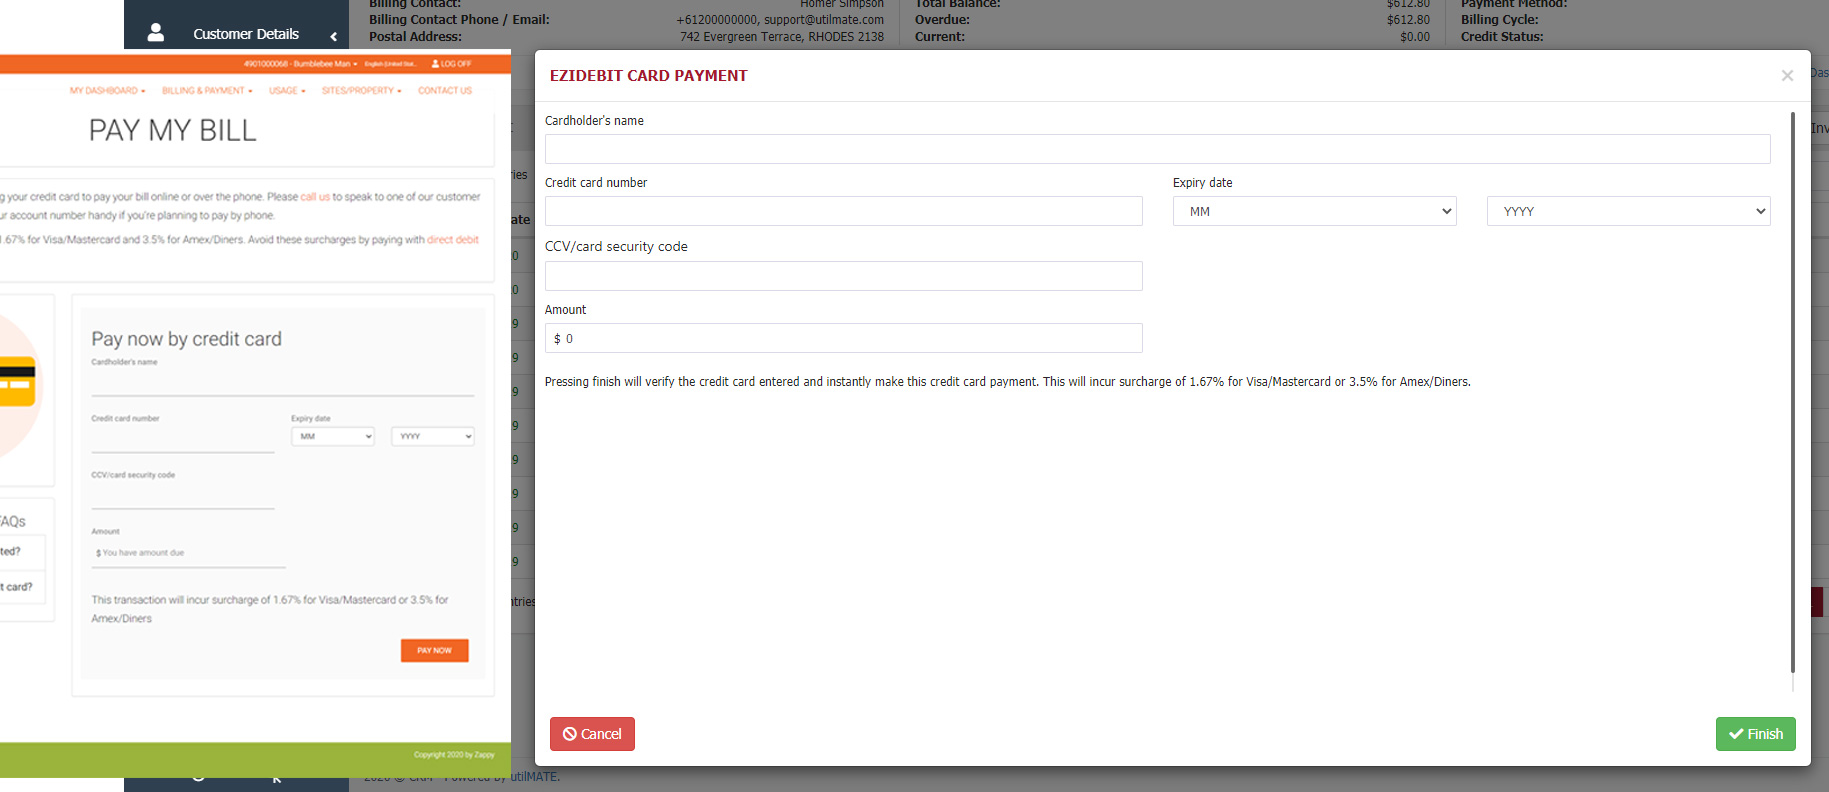This screenshot has width=1829, height=792.
Task: Click the green Finish button
Action: click(x=1755, y=734)
